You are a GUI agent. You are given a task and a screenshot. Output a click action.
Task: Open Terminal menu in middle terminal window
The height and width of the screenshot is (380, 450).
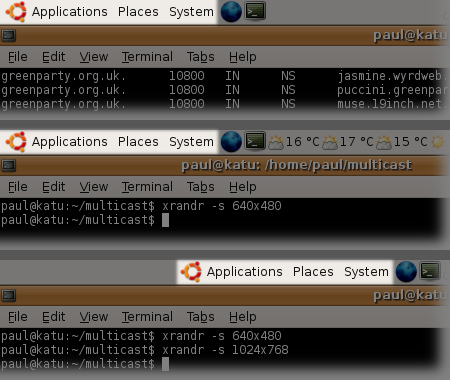[x=147, y=187]
